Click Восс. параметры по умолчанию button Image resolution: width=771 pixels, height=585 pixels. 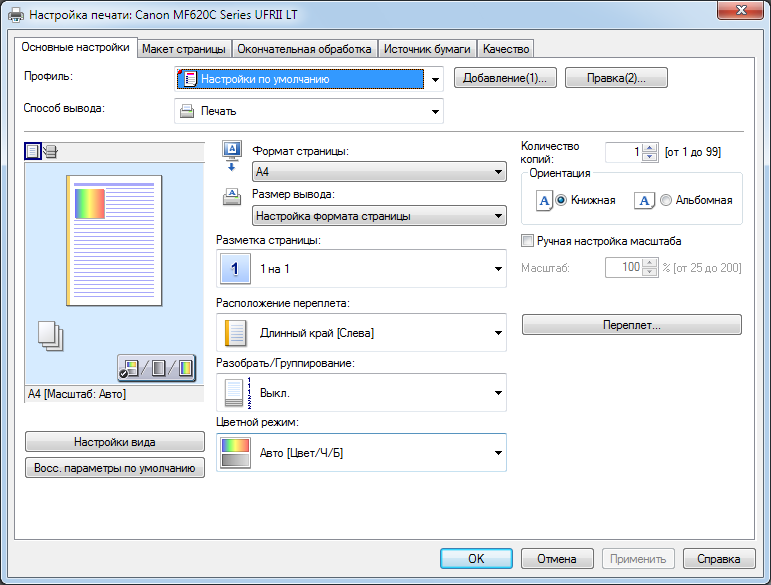(x=115, y=468)
